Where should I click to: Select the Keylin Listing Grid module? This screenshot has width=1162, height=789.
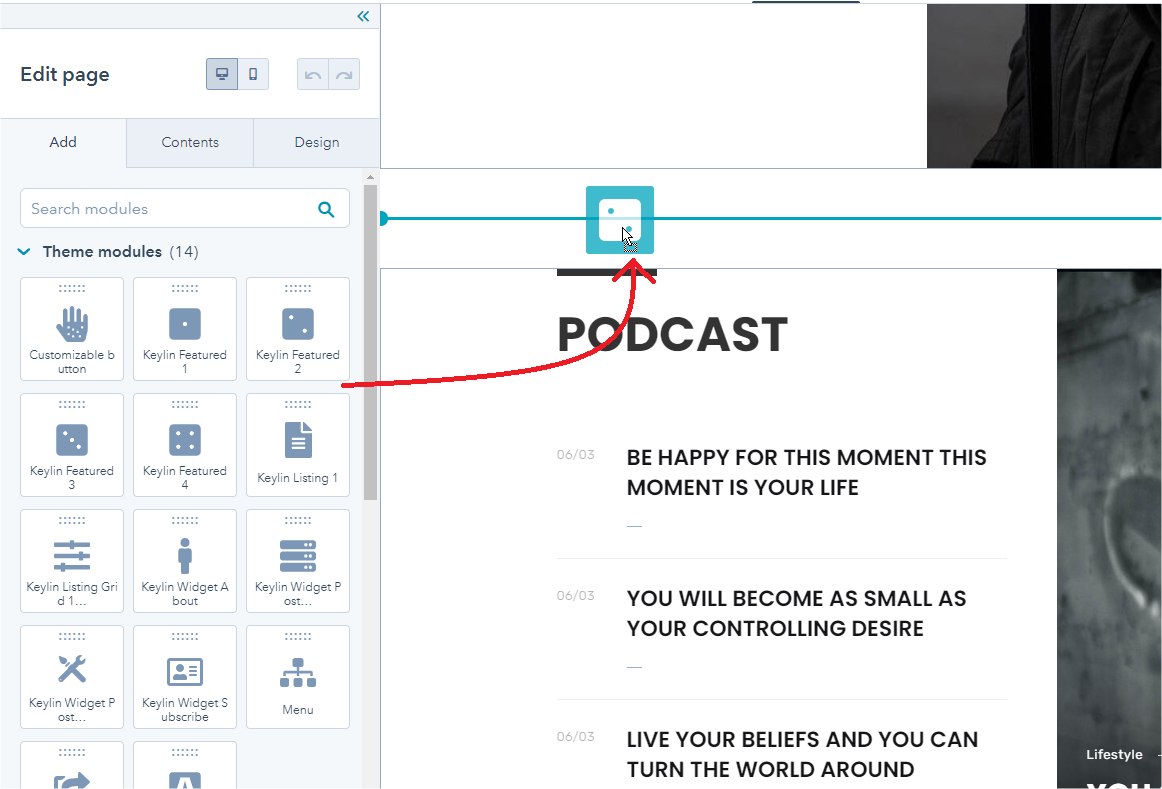tap(72, 561)
